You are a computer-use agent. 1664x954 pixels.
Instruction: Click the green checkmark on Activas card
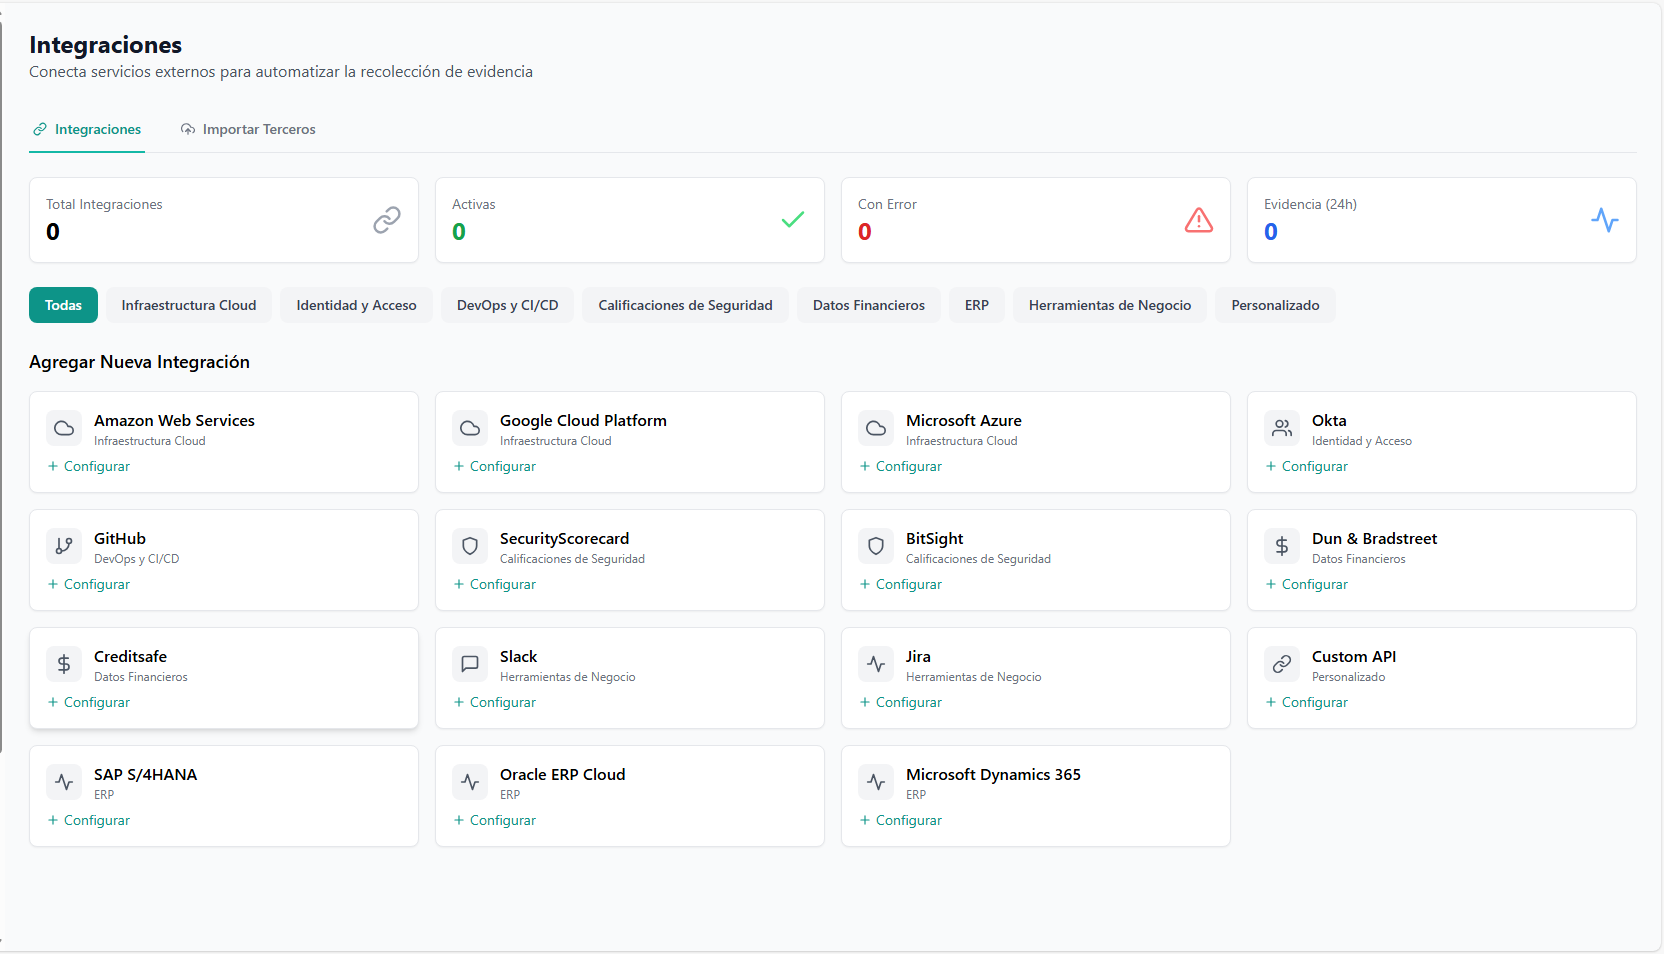793,219
